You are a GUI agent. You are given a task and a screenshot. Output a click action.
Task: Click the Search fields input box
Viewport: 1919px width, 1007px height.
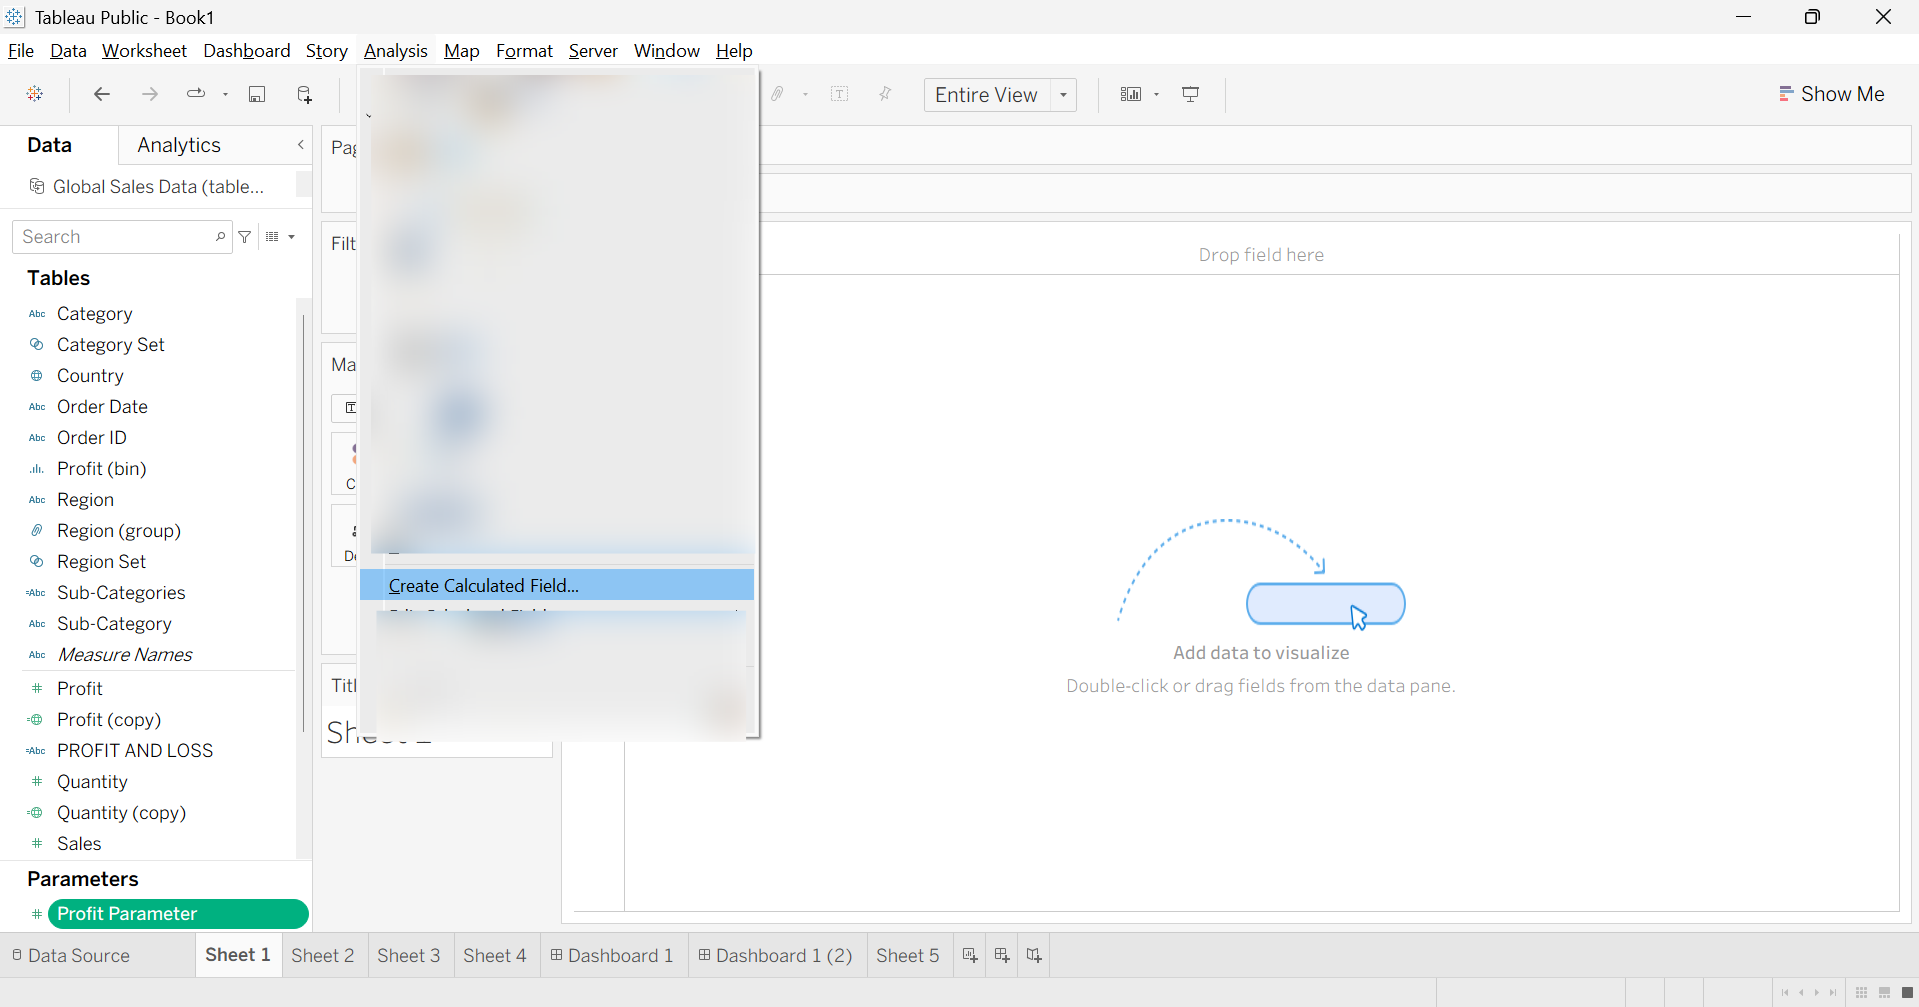122,237
